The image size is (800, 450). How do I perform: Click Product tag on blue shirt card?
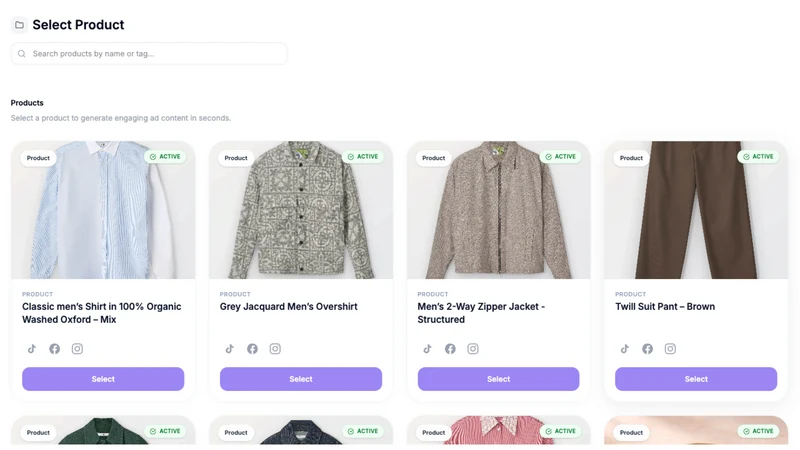(38, 158)
